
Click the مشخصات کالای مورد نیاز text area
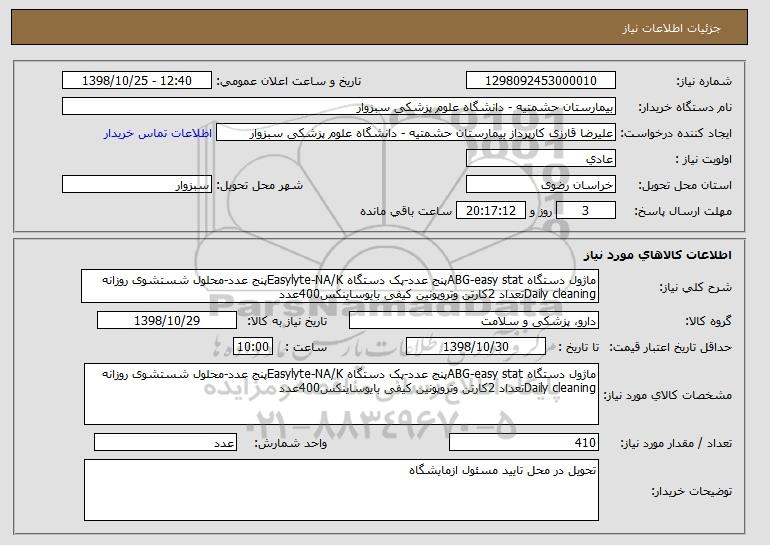click(341, 394)
